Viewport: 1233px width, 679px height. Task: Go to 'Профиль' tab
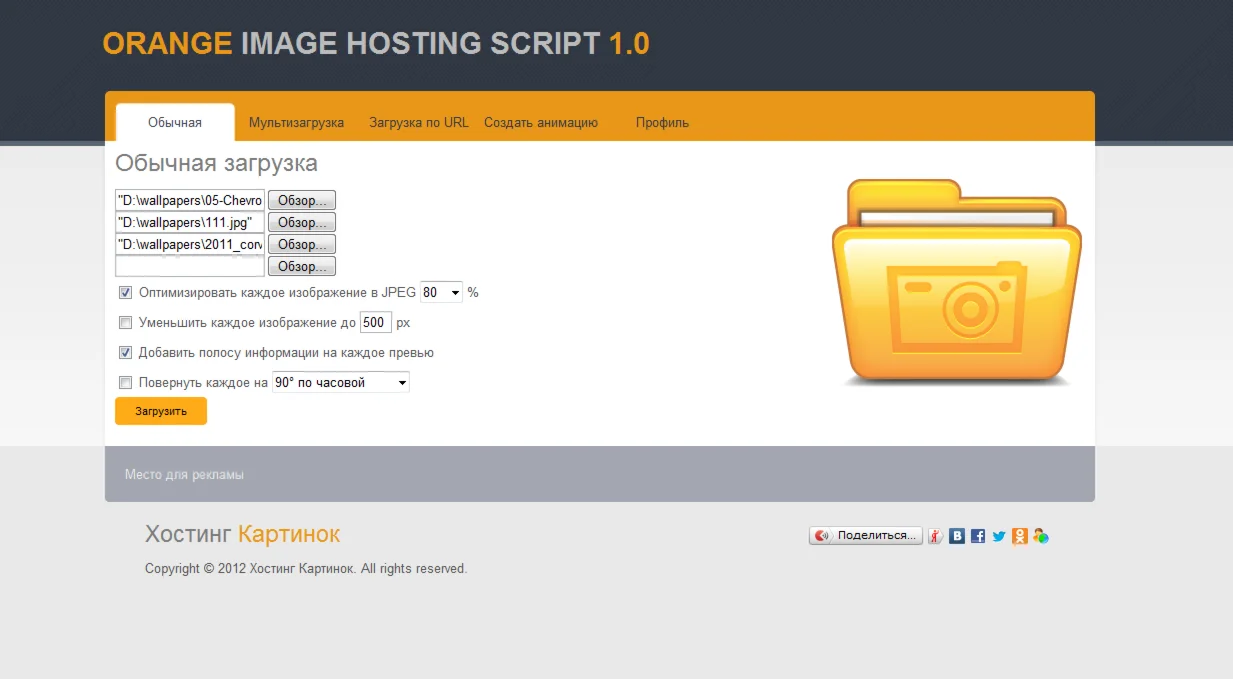(x=662, y=123)
